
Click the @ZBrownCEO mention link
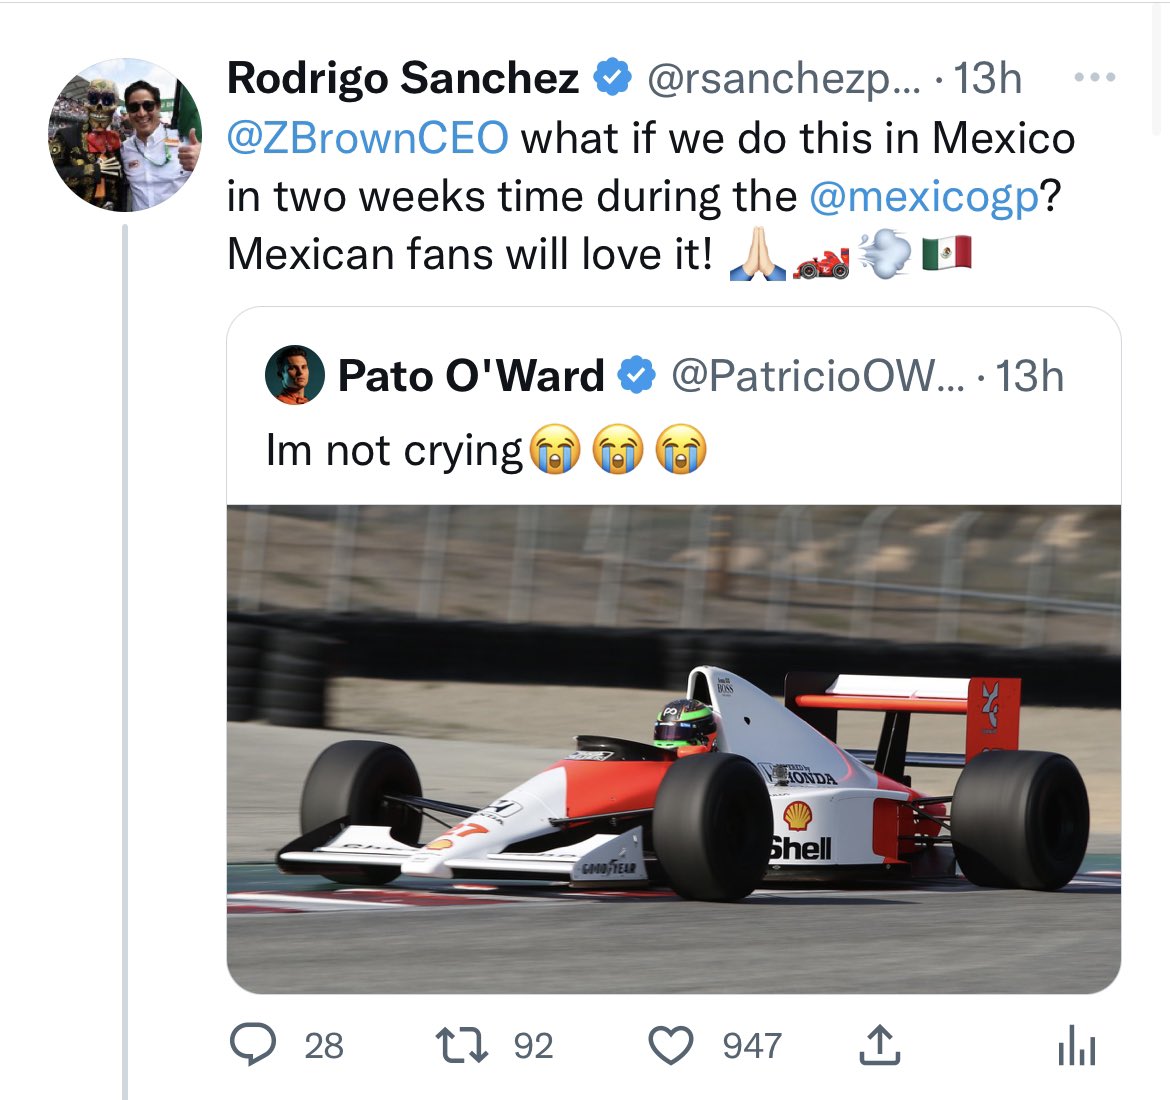coord(367,137)
